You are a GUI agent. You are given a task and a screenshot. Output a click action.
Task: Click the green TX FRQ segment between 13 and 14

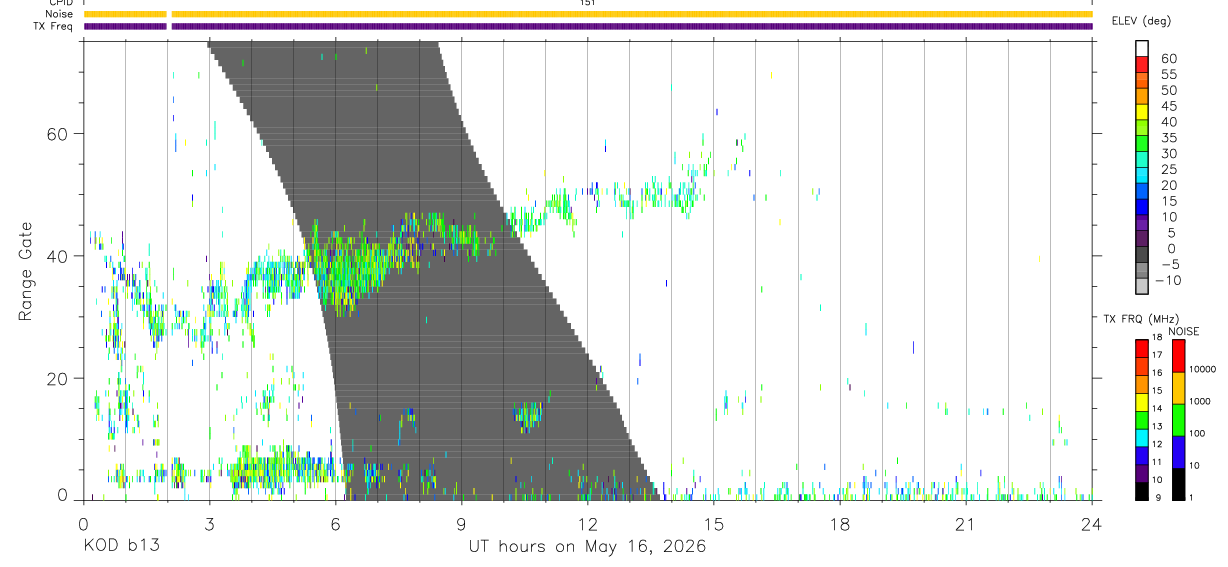coord(1141,419)
